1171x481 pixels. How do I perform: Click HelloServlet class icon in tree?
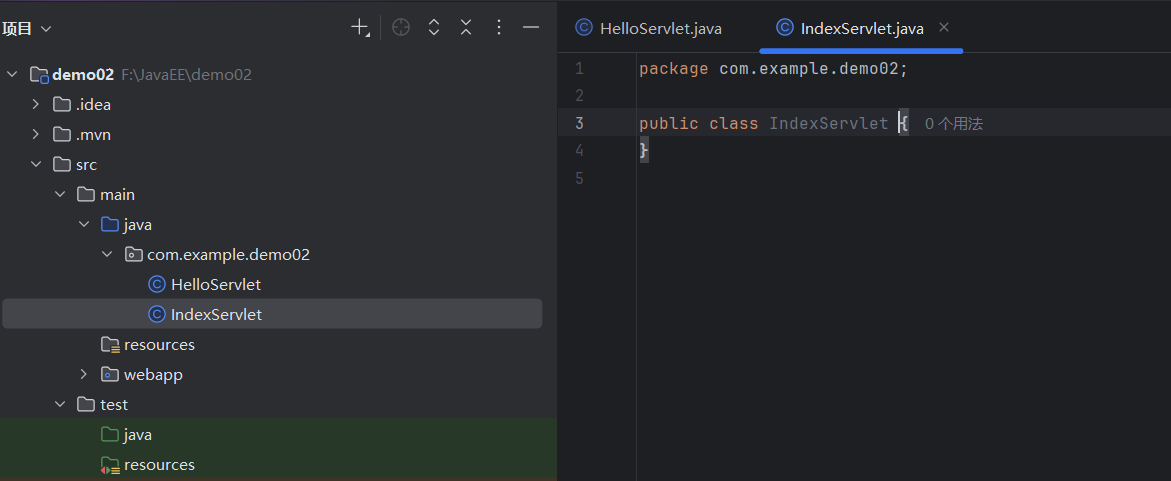pos(157,285)
